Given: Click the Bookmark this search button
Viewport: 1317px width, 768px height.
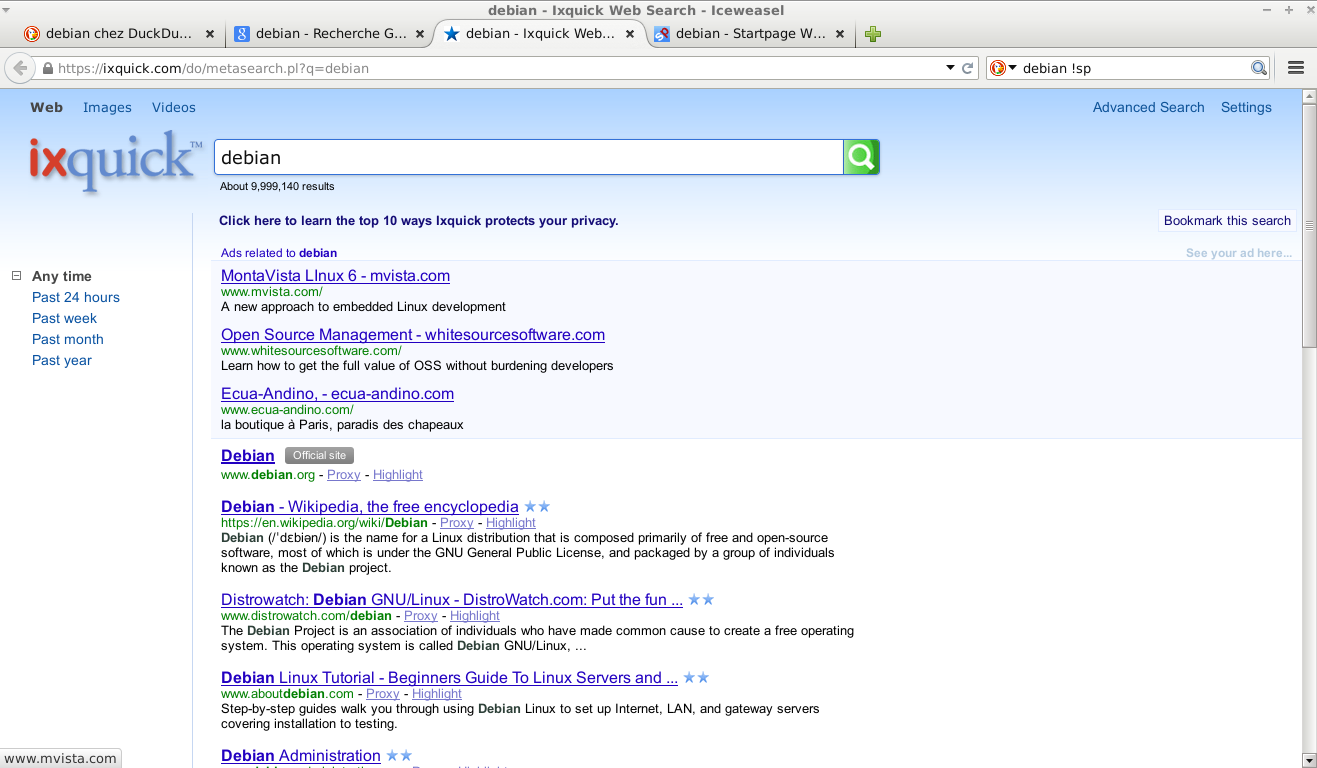Looking at the screenshot, I should (1227, 221).
